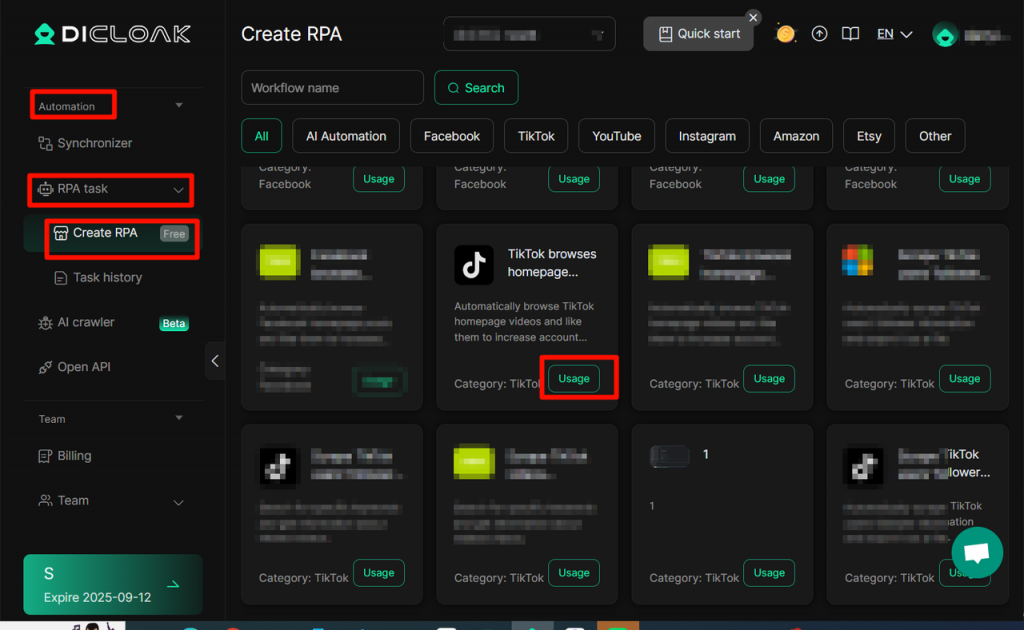The height and width of the screenshot is (630, 1024).
Task: Click the DICloak logo
Action: [x=112, y=34]
